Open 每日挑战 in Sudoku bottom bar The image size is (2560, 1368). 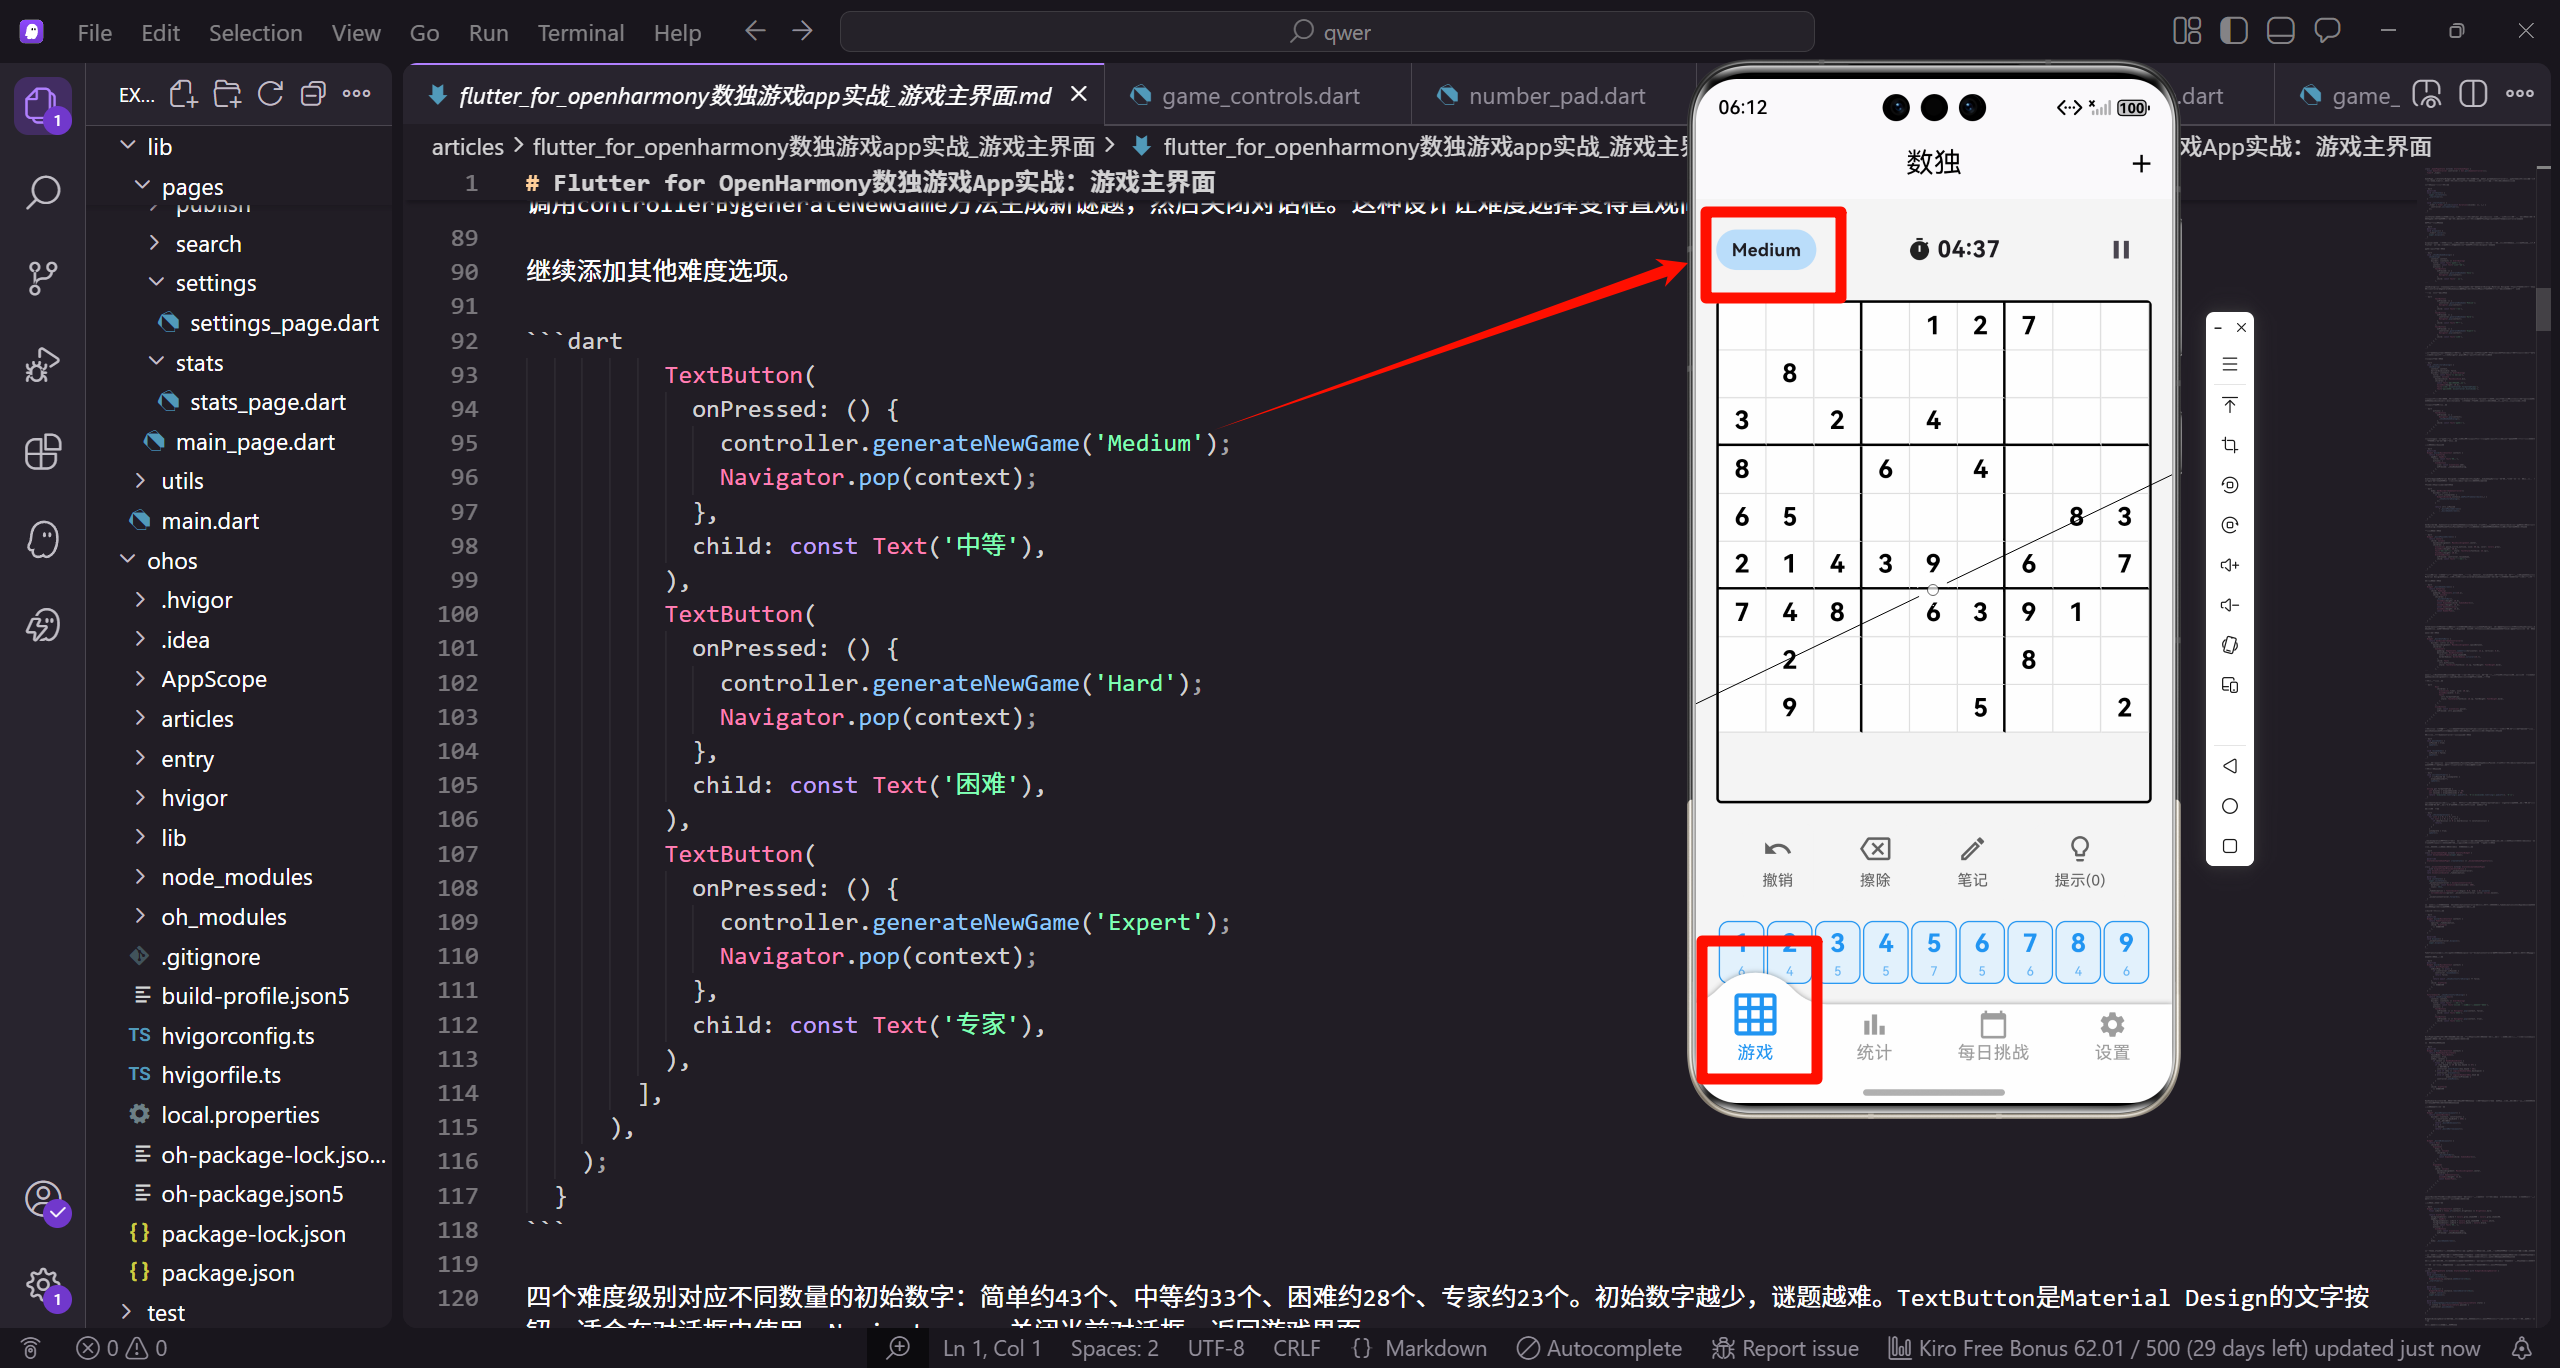pyautogui.click(x=1992, y=1037)
